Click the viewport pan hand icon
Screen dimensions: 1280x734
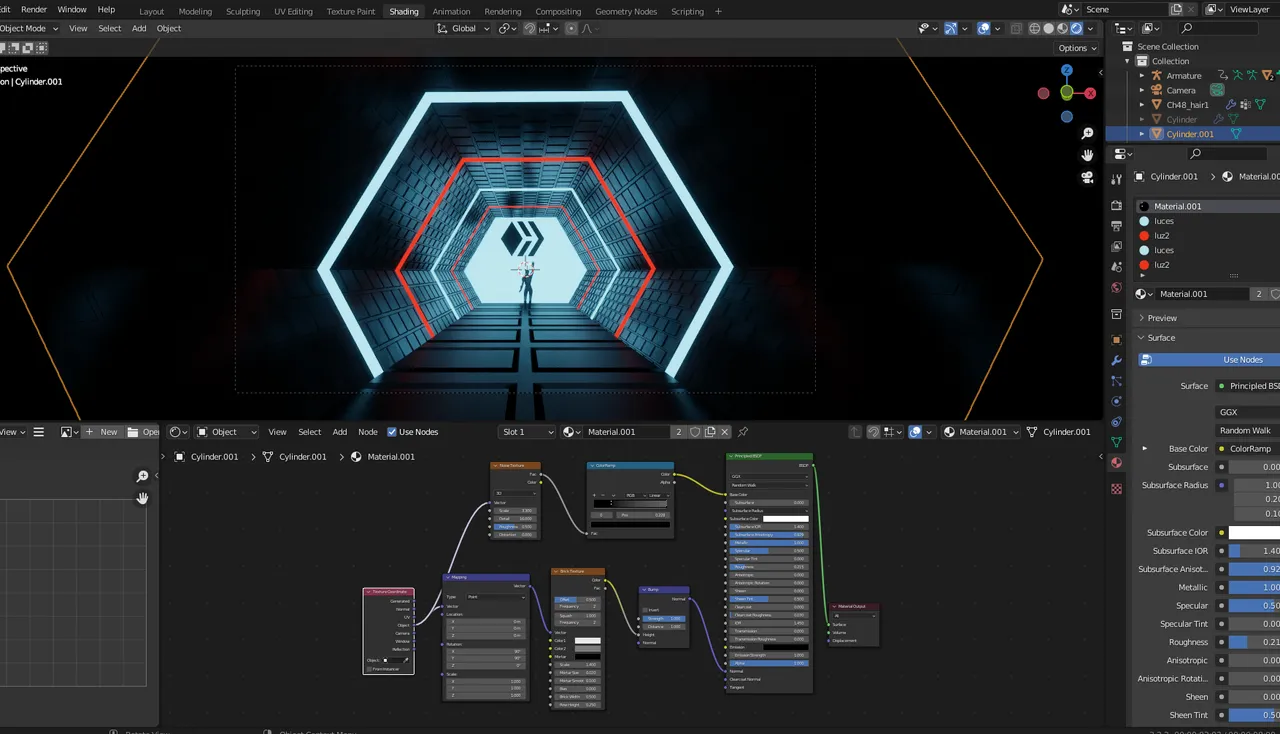pos(1087,155)
